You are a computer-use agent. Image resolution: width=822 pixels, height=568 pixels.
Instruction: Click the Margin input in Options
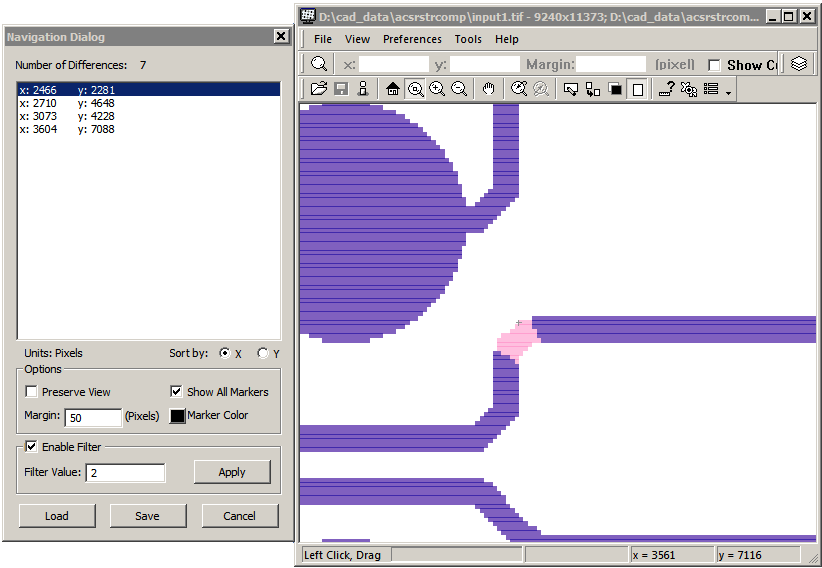click(93, 417)
